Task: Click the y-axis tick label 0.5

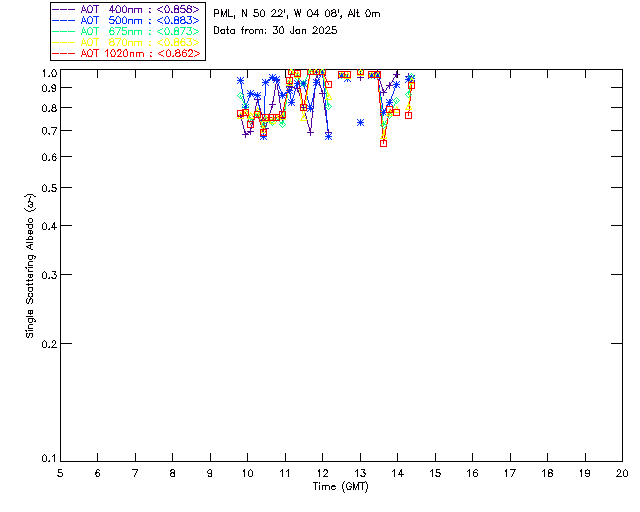Action: tap(46, 188)
